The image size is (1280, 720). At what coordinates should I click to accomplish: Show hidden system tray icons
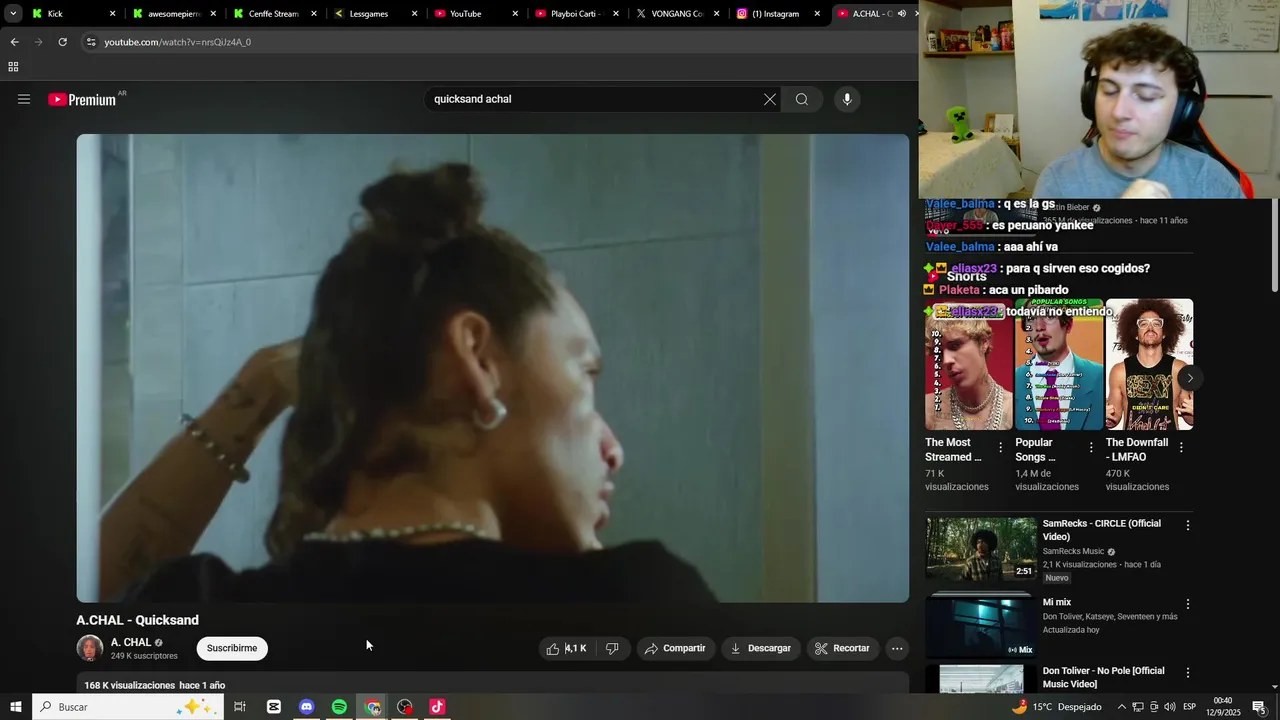click(1121, 707)
